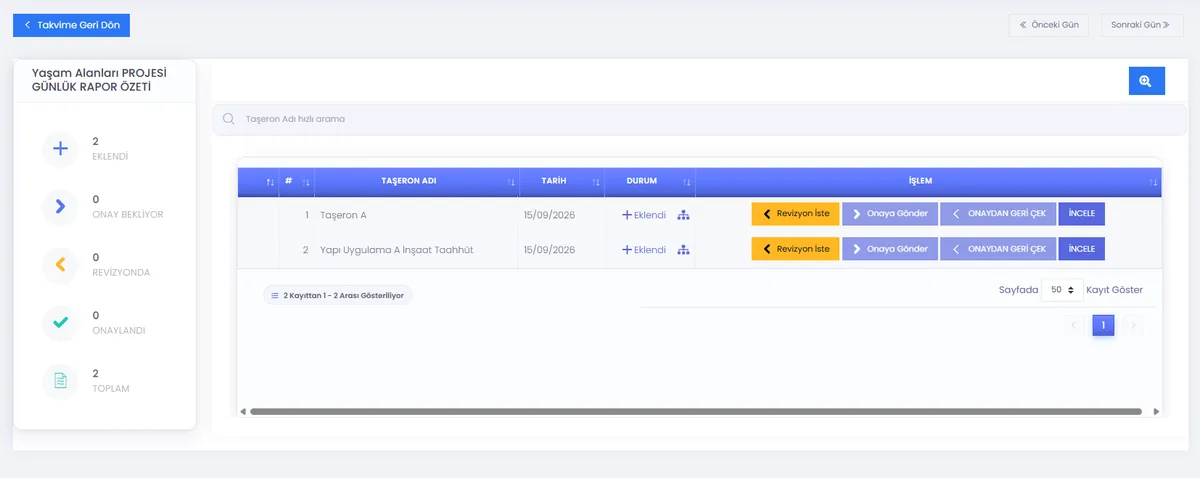Image resolution: width=1200 pixels, height=478 pixels.
Task: Sort by TAŞERON ADI column header
Action: [416, 182]
